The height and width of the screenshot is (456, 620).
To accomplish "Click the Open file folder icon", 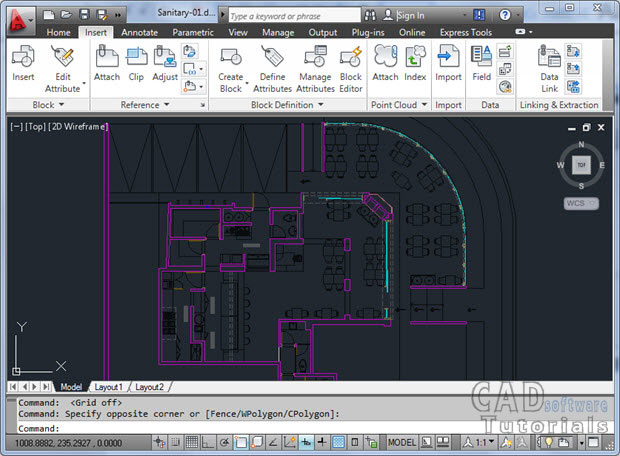I will tap(66, 15).
